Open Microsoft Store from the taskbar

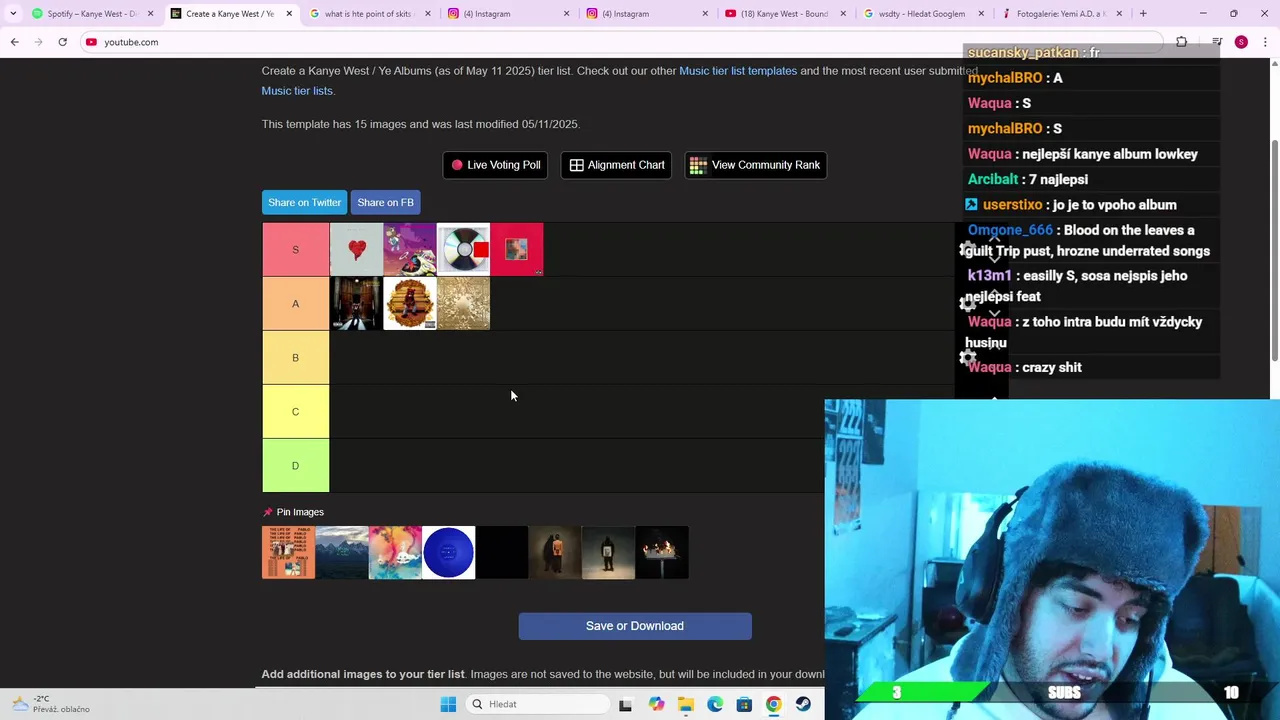pos(744,704)
